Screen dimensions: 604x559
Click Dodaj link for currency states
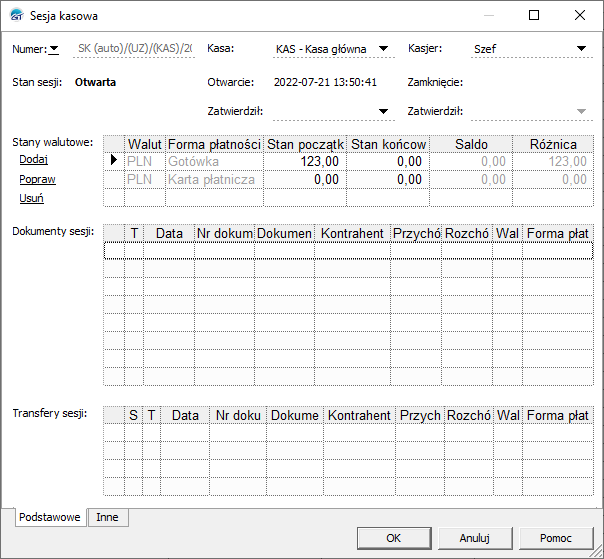(34, 159)
